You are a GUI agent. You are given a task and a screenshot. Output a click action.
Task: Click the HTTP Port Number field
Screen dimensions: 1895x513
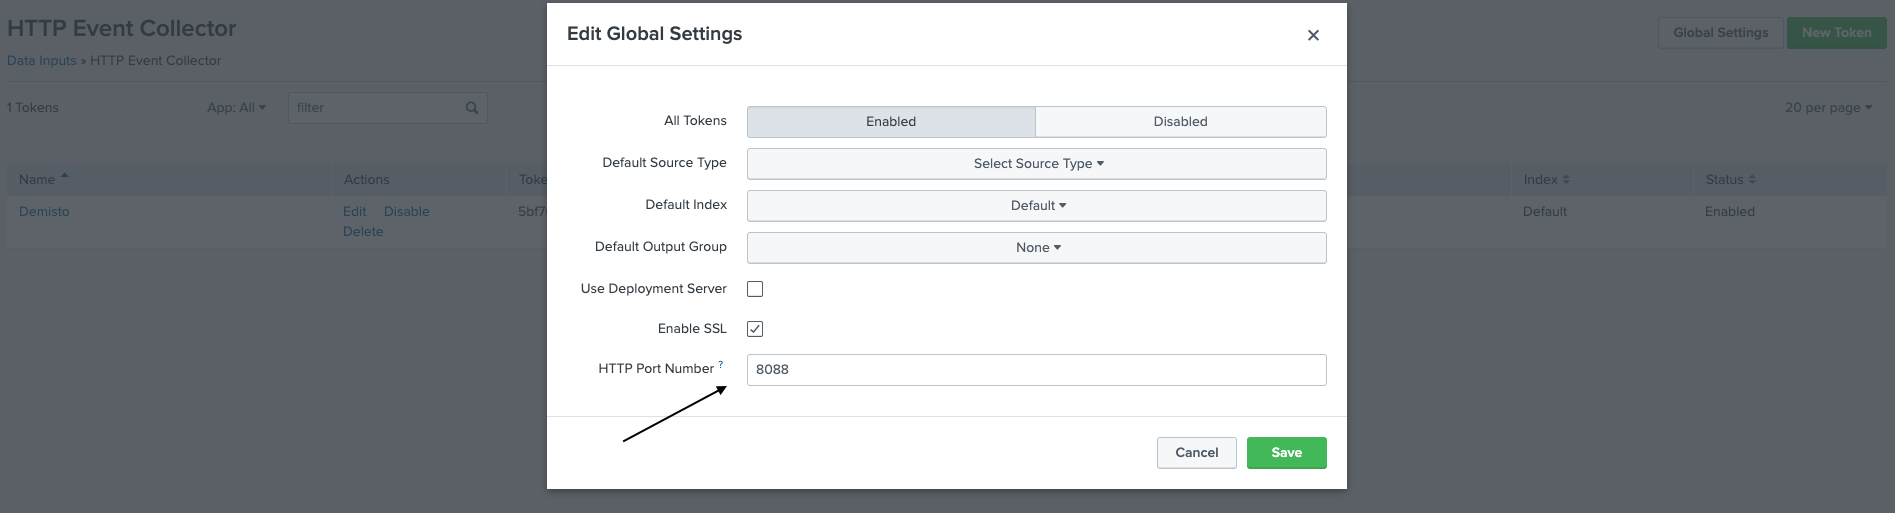tap(1036, 370)
